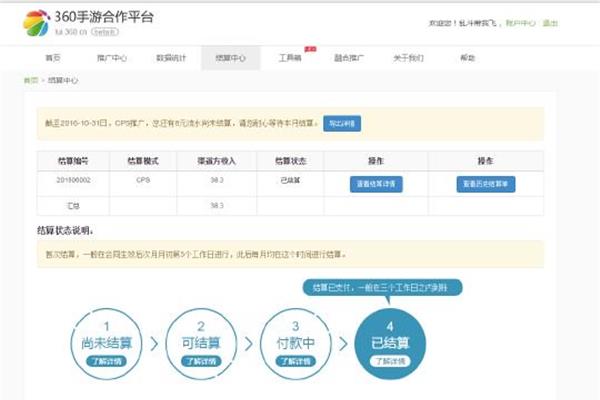Click 了解详情 under 可结算
The height and width of the screenshot is (400, 600).
click(x=201, y=361)
